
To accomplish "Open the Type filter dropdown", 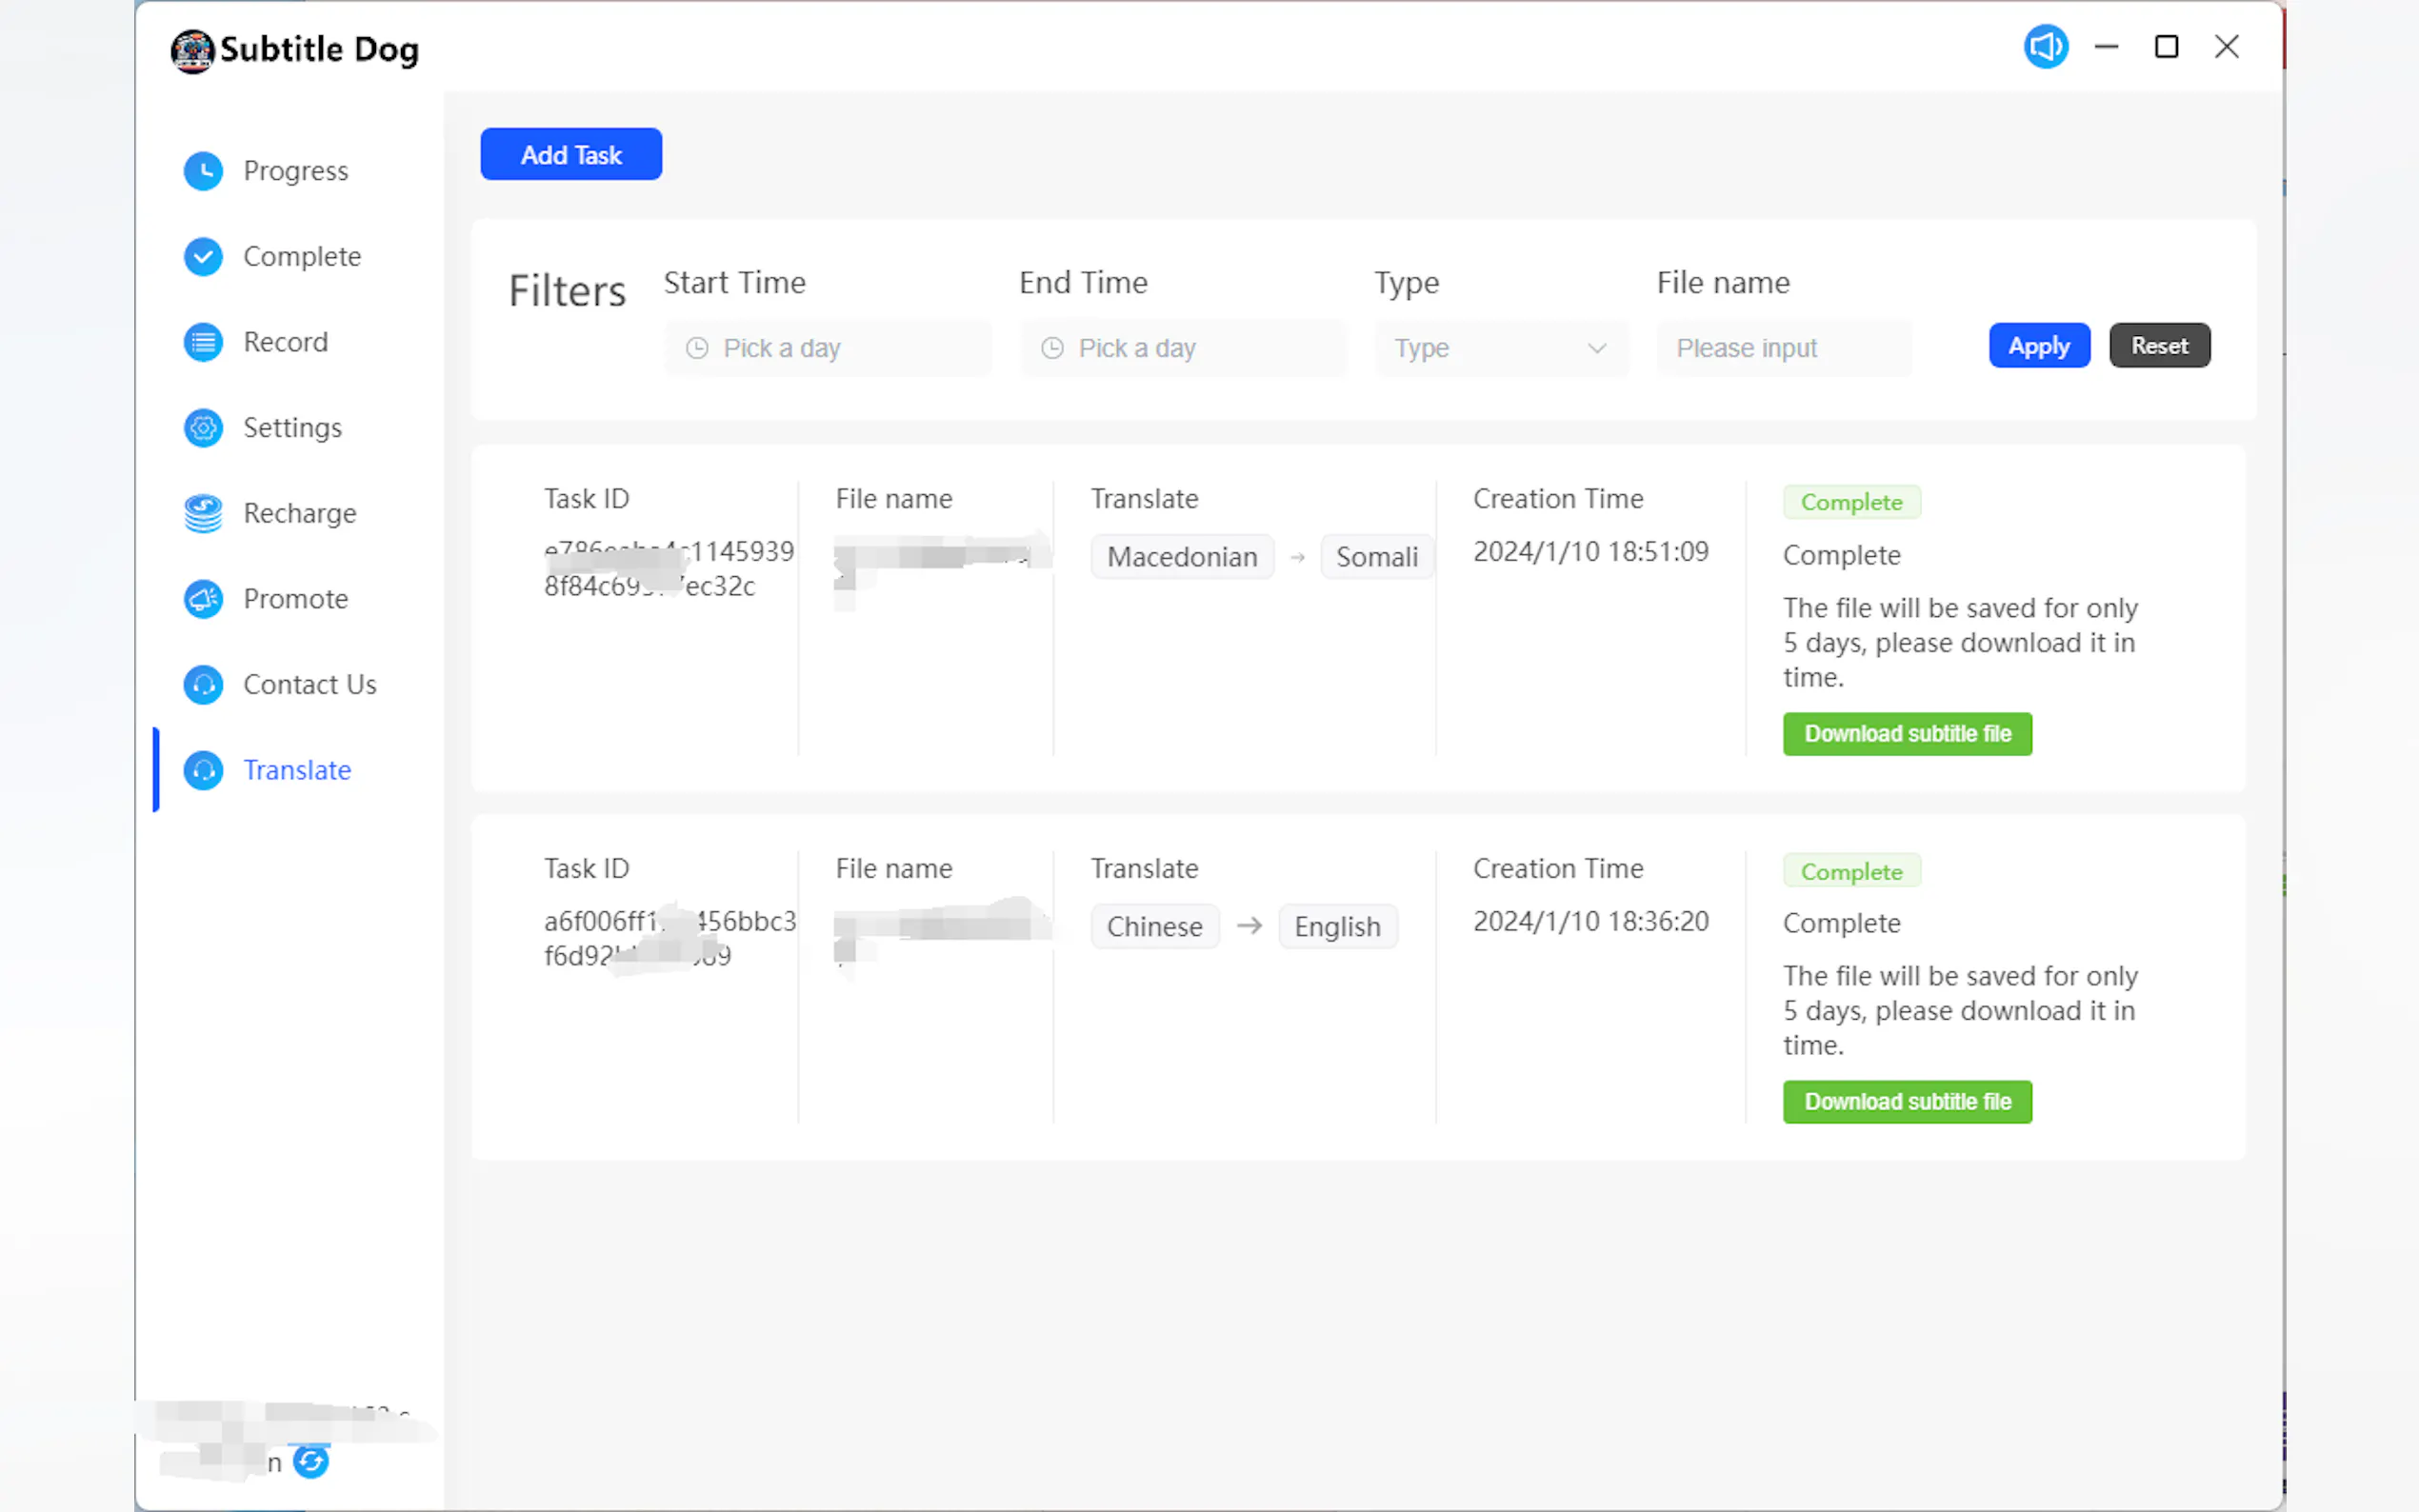I will [x=1500, y=348].
